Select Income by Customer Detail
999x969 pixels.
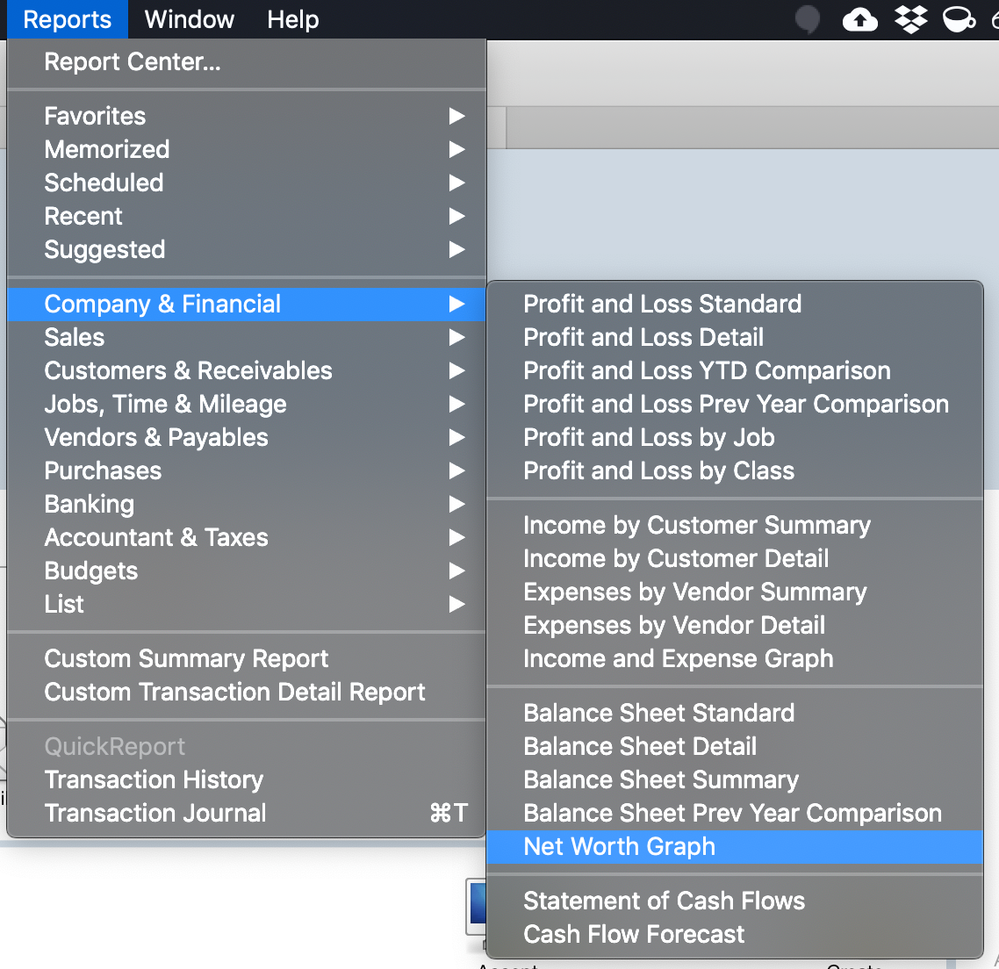click(x=735, y=559)
